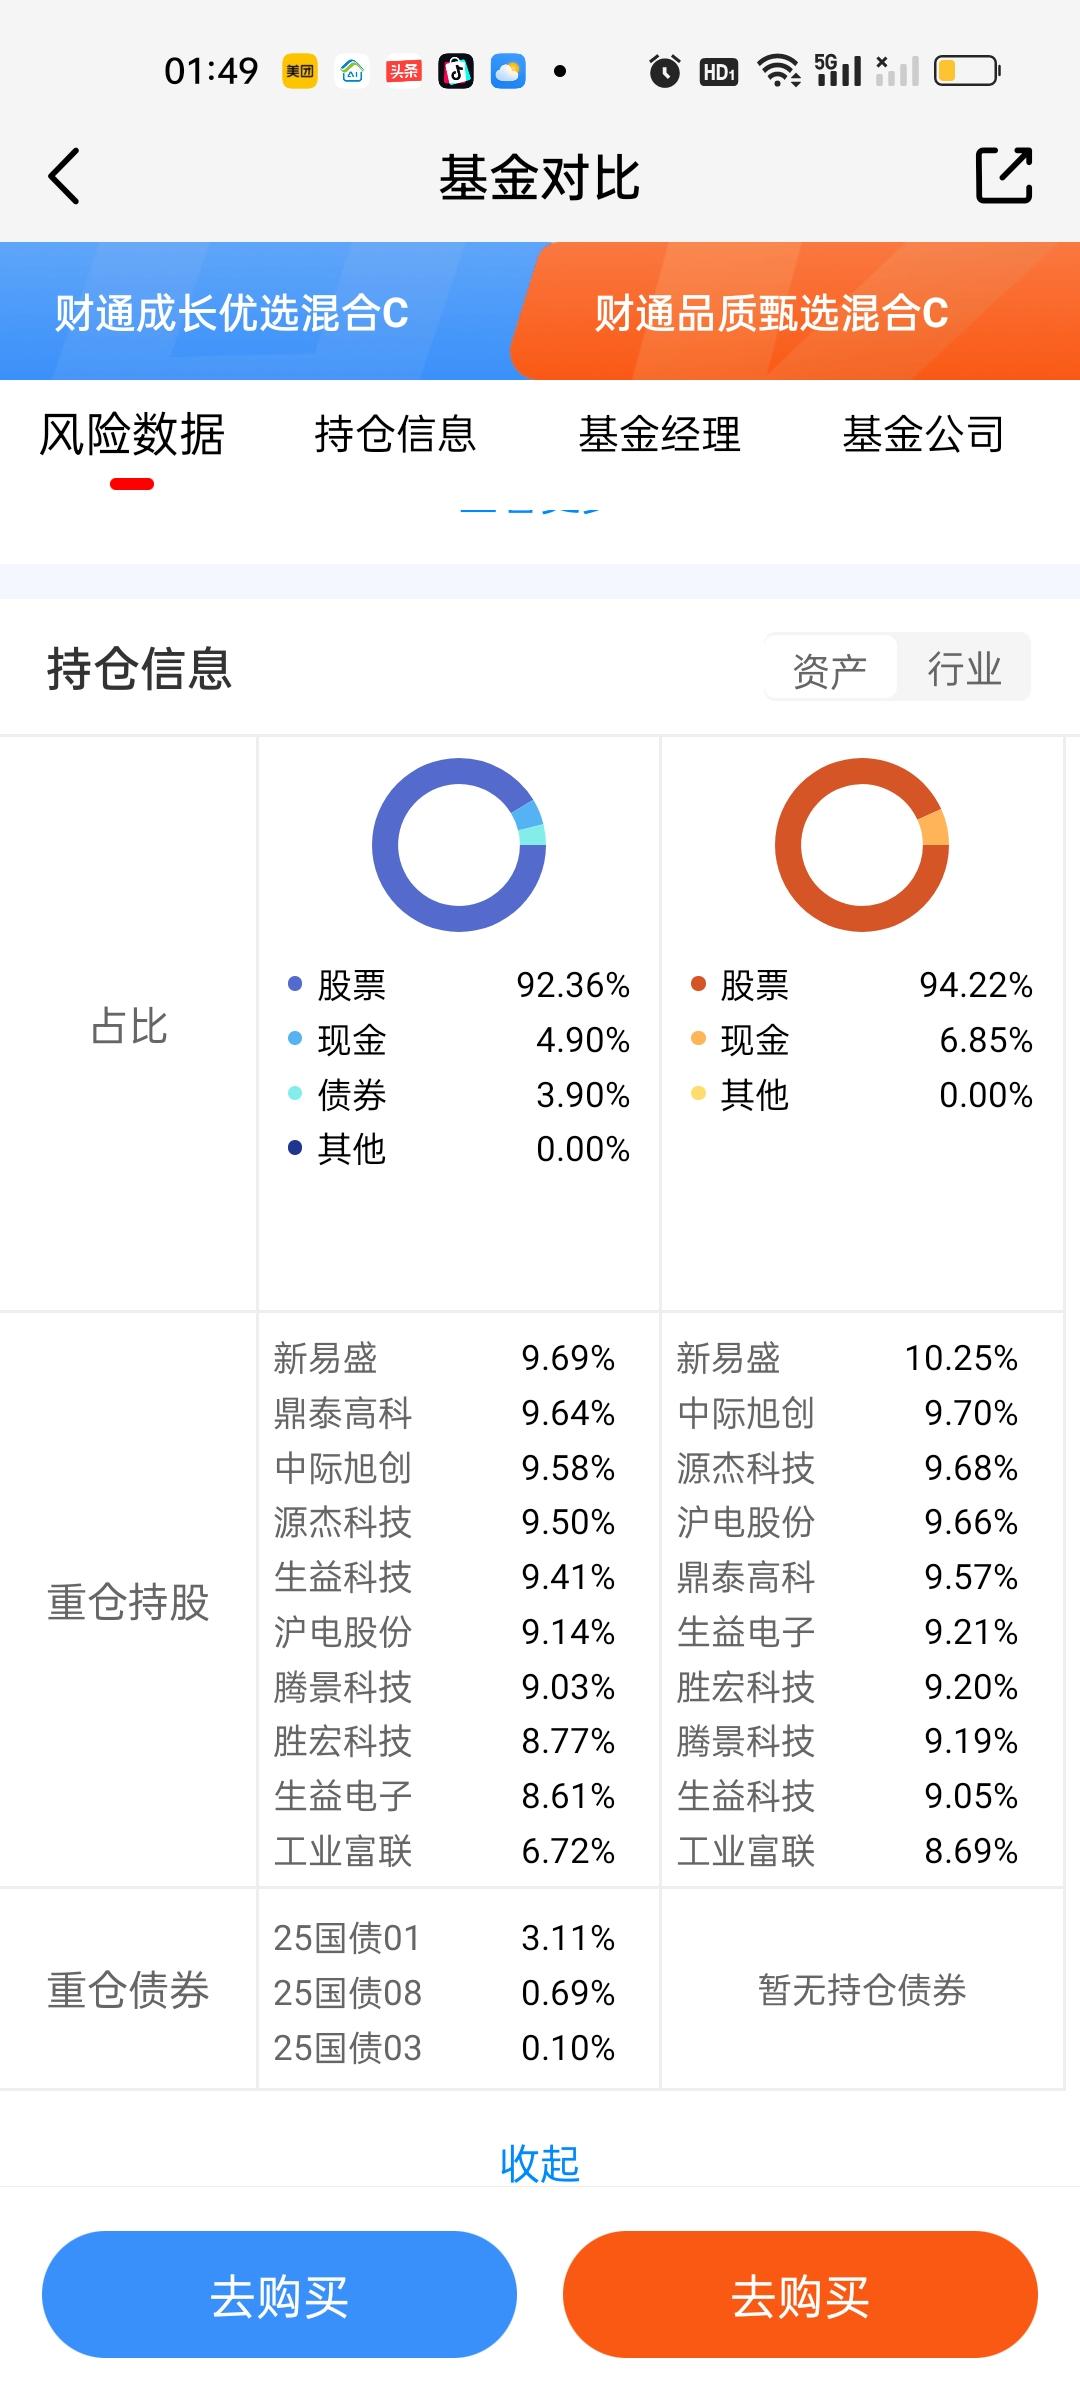Select the 财通成长优选混合C fund header
This screenshot has height=2400, width=1080.
click(232, 313)
